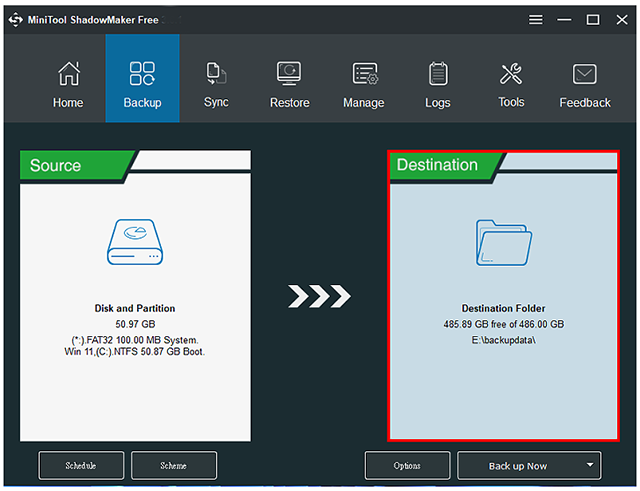Click the E:\backupdata\ destination path

(x=512, y=339)
